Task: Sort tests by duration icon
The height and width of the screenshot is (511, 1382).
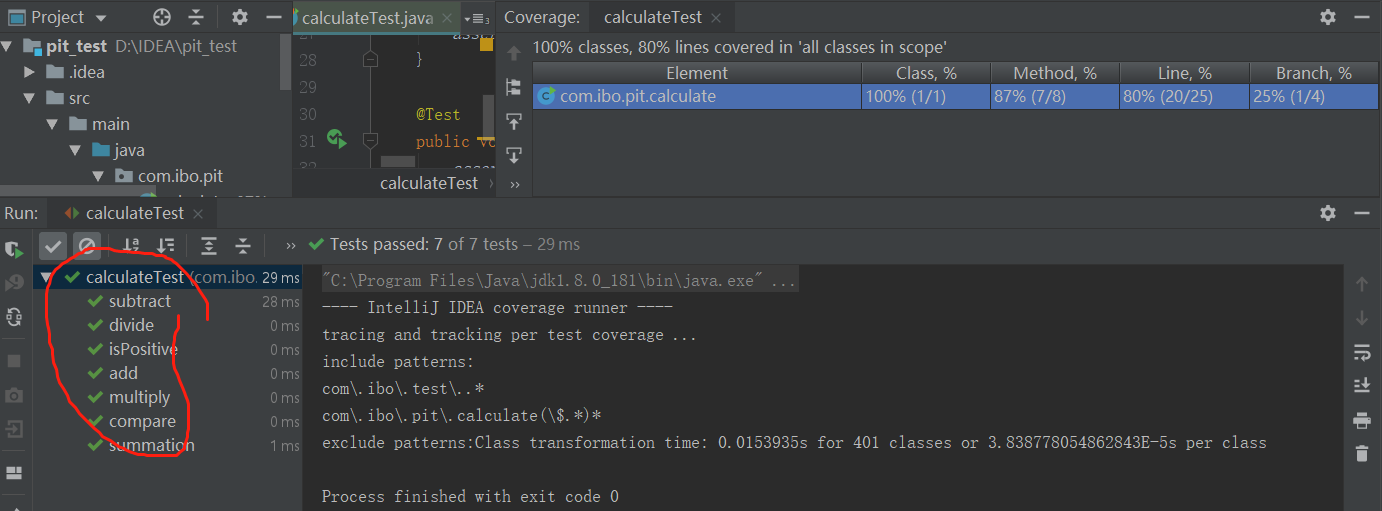Action: [x=165, y=245]
